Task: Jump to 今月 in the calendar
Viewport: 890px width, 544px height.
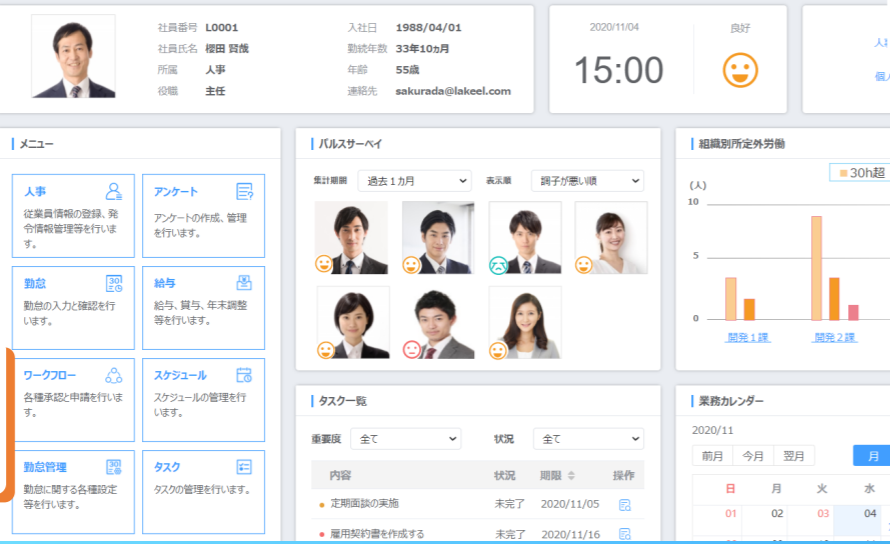Action: [752, 456]
